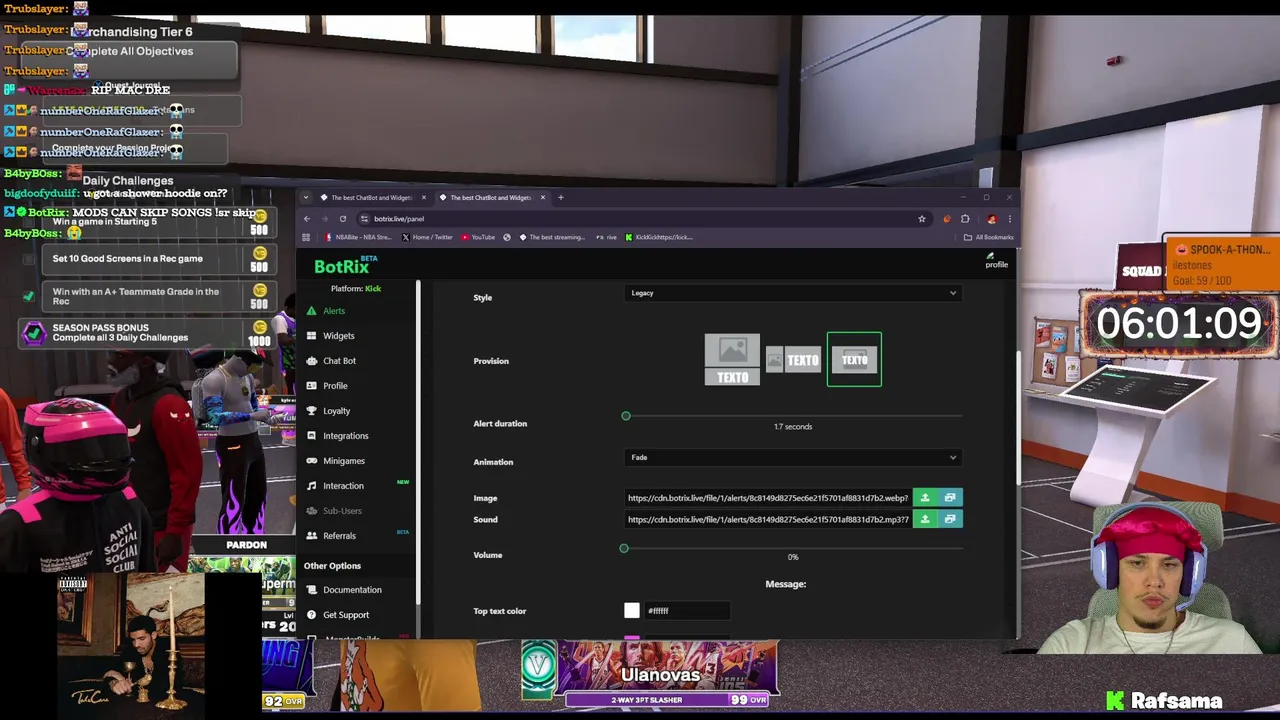Viewport: 1280px width, 720px height.
Task: Click the Volume slider handle
Action: [624, 548]
